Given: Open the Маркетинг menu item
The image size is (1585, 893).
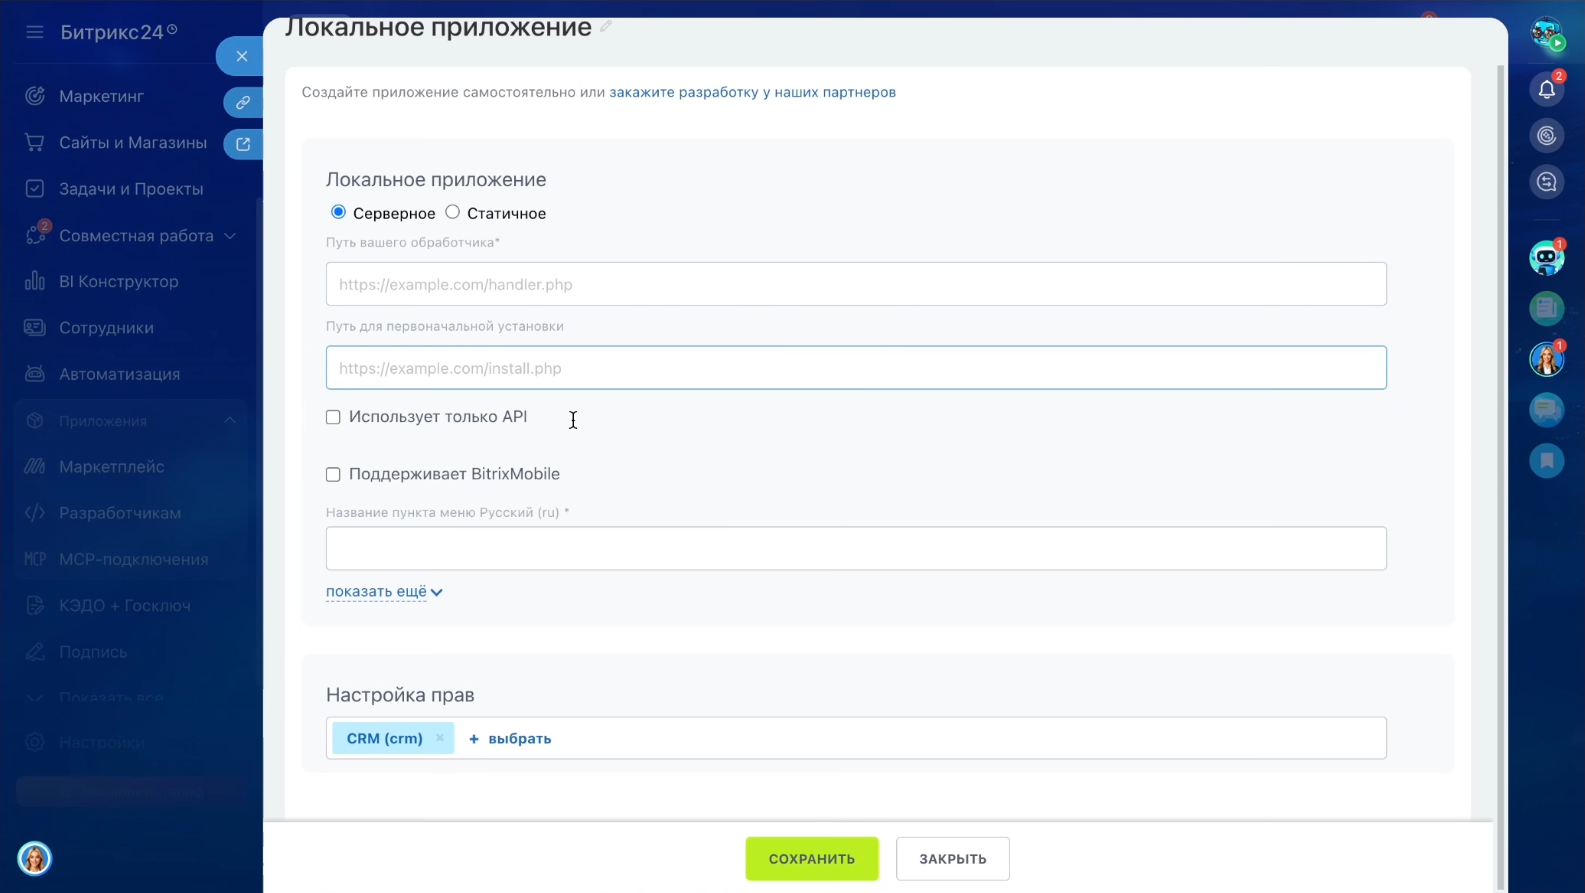Looking at the screenshot, I should pos(101,97).
